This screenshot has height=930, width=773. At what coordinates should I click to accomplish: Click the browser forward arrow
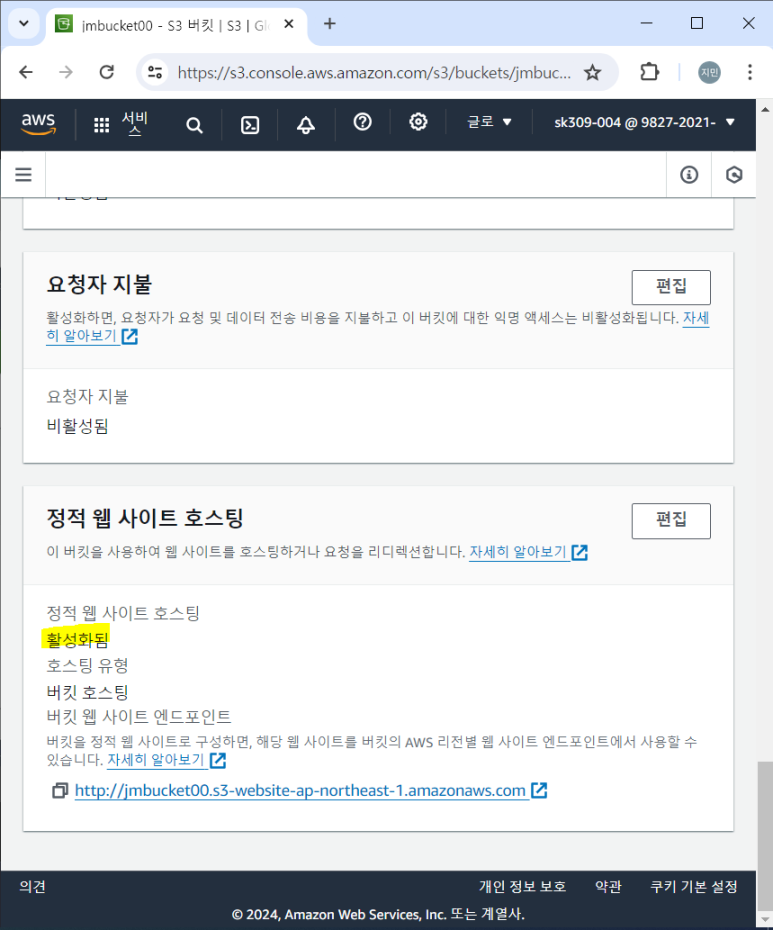click(66, 72)
